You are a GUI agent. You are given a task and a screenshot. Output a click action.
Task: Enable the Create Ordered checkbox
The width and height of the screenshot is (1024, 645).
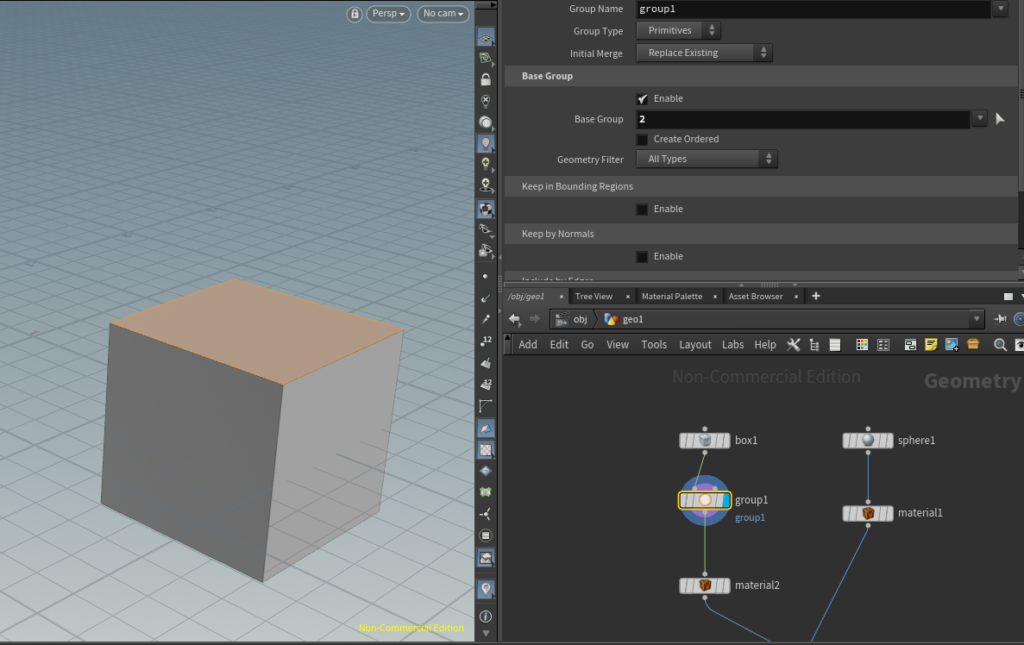[x=641, y=138]
